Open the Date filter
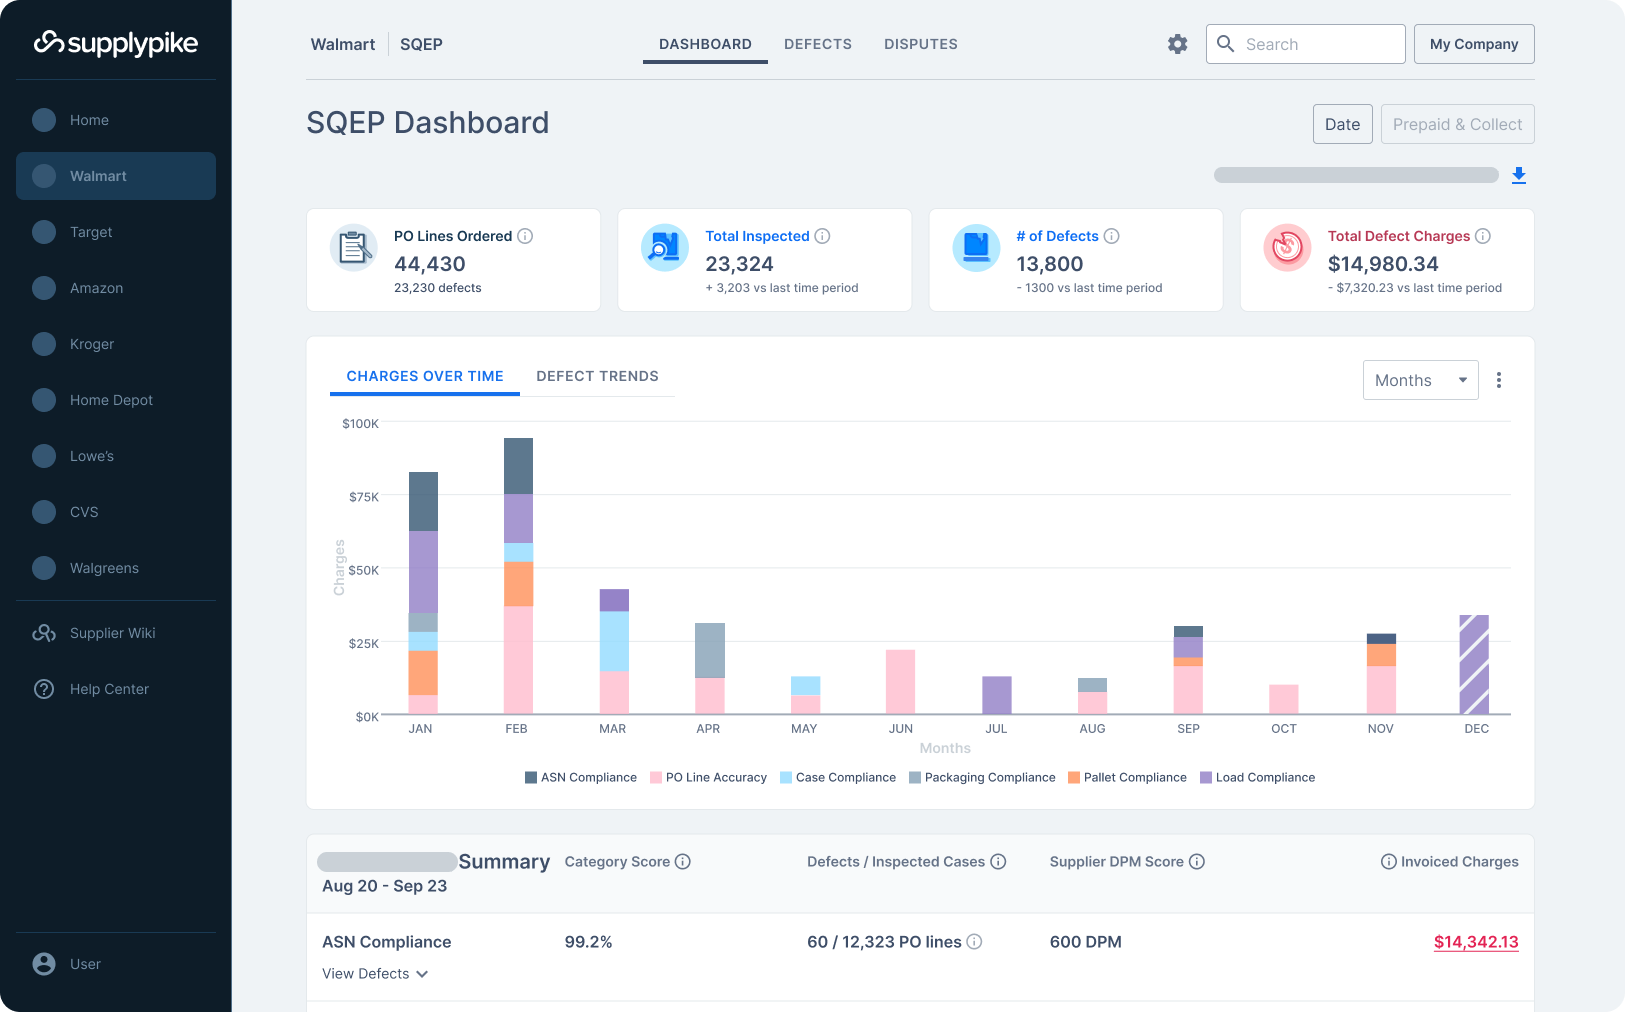Screen dimensions: 1625x1012 [1342, 124]
